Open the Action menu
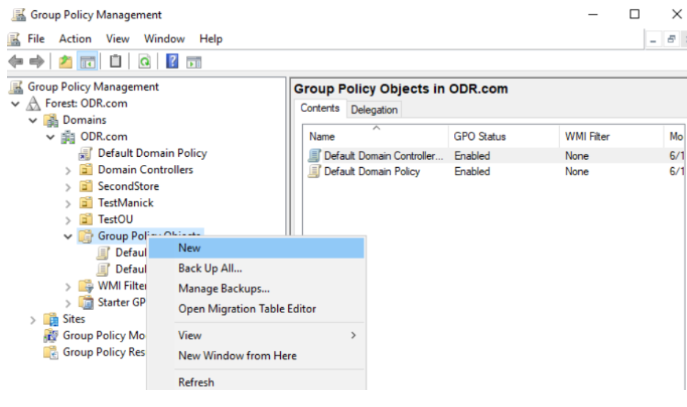The height and width of the screenshot is (407, 687). pyautogui.click(x=75, y=39)
